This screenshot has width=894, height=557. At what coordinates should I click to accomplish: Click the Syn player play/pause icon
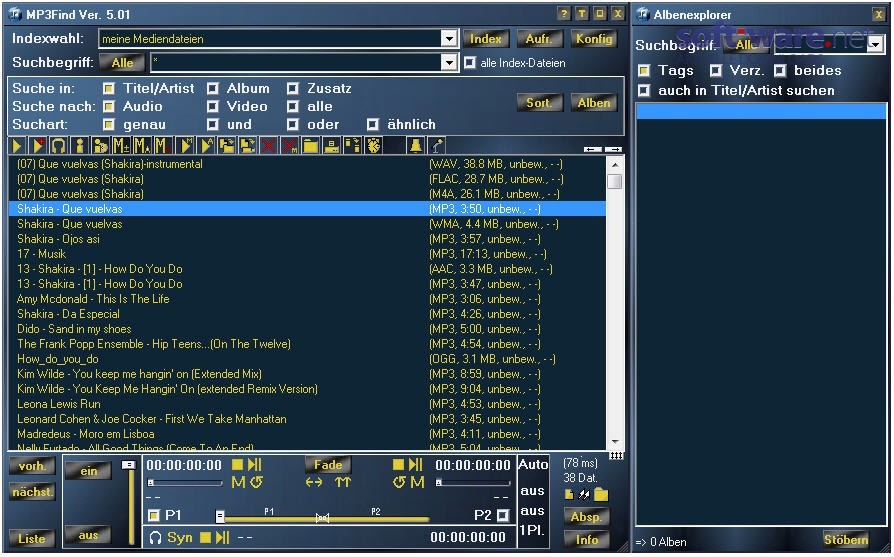tap(223, 537)
